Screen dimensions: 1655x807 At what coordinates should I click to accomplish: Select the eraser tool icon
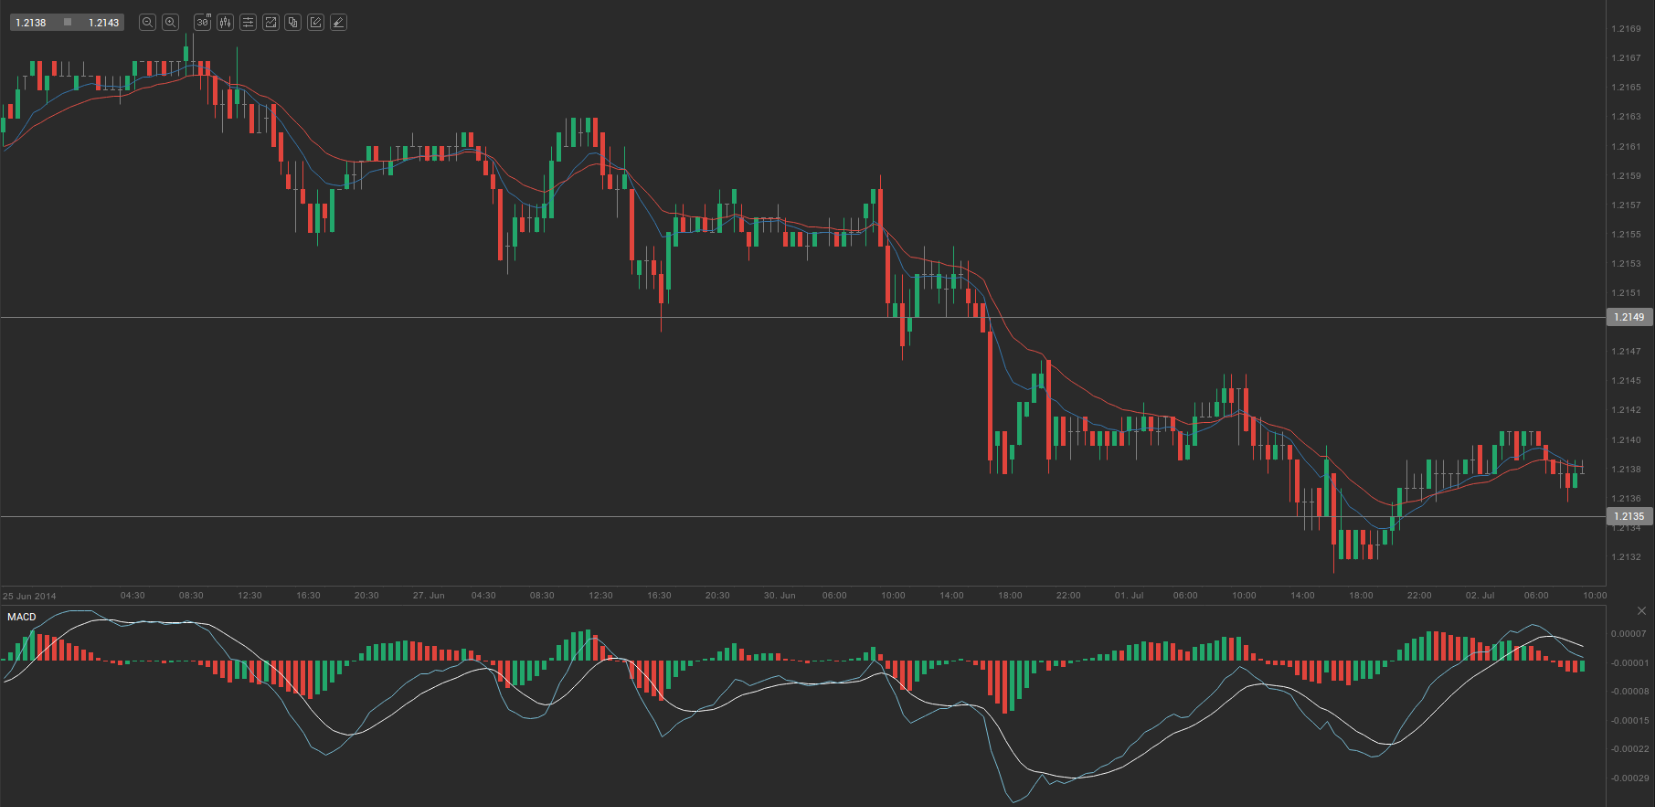point(339,22)
